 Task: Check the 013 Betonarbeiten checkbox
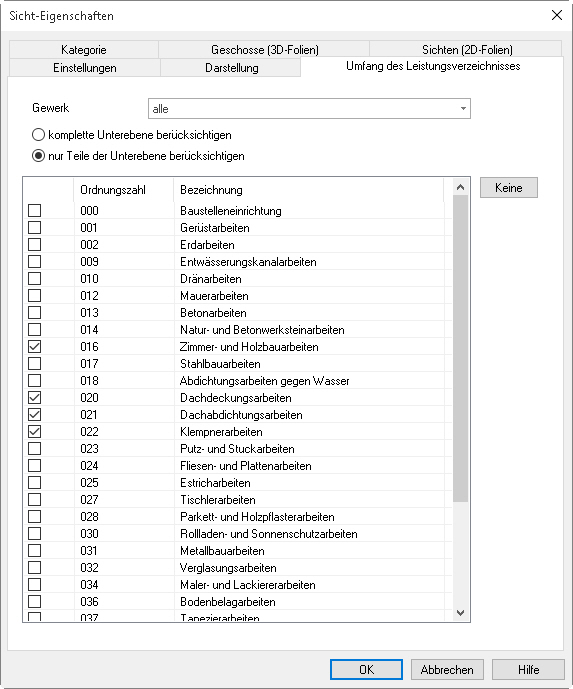[35, 312]
